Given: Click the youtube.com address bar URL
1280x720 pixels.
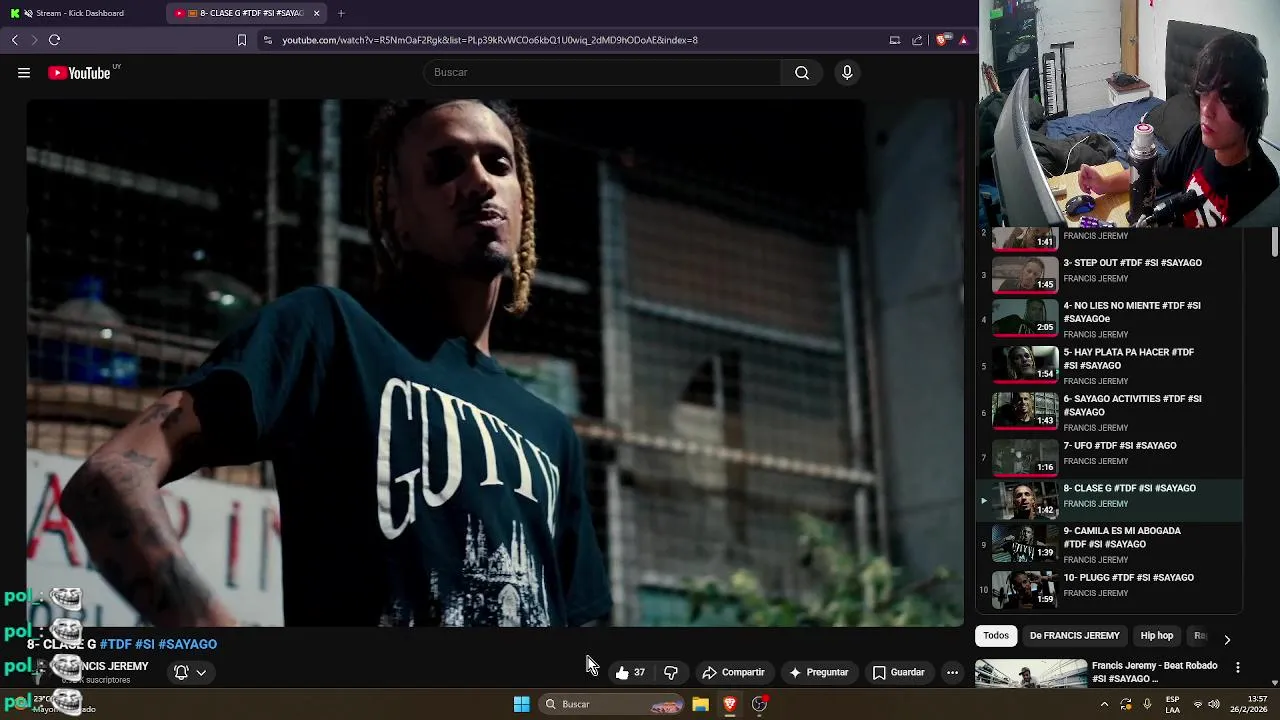Looking at the screenshot, I should [490, 40].
